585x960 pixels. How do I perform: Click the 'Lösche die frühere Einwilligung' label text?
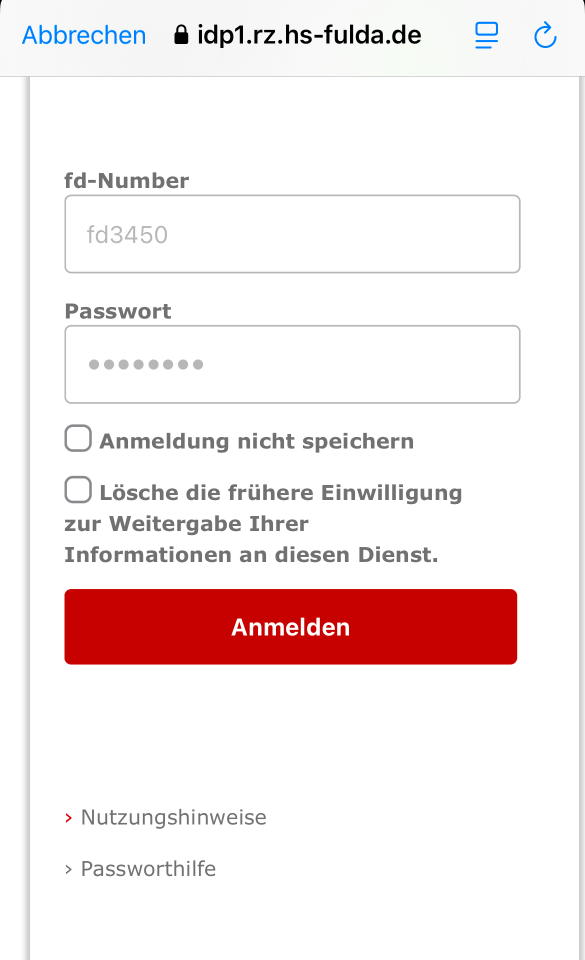click(x=281, y=493)
